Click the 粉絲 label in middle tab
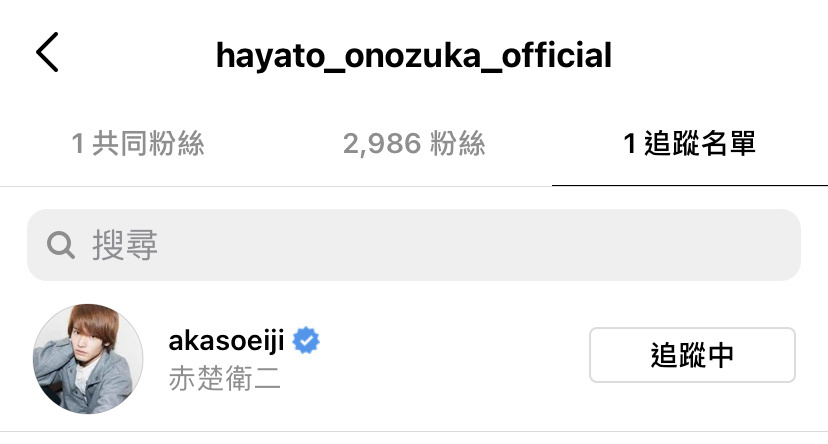828x444 pixels. pos(457,144)
